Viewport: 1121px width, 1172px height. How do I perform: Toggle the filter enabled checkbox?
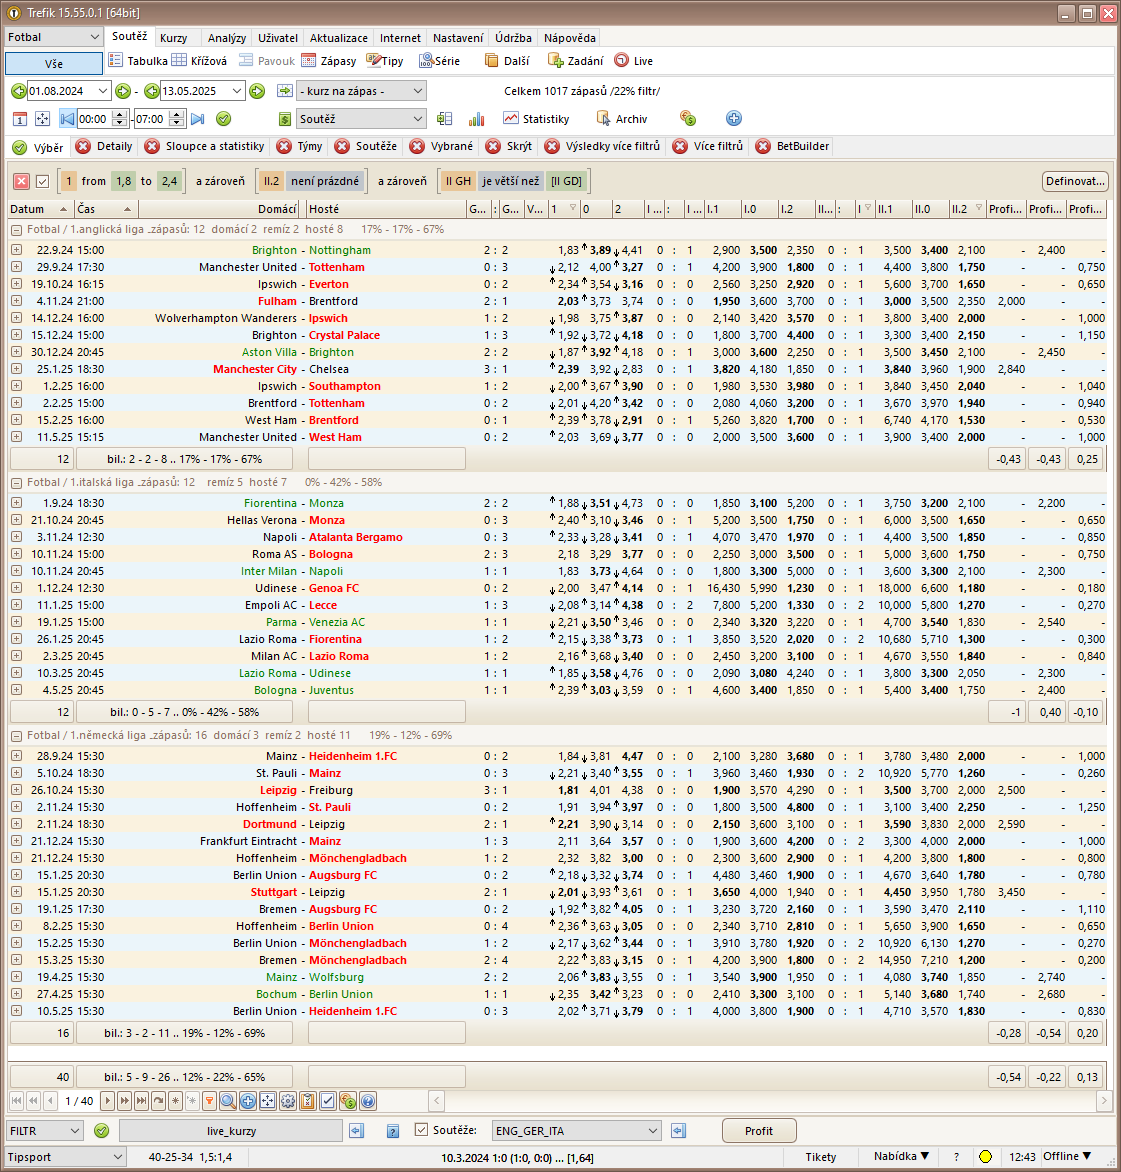tap(43, 181)
